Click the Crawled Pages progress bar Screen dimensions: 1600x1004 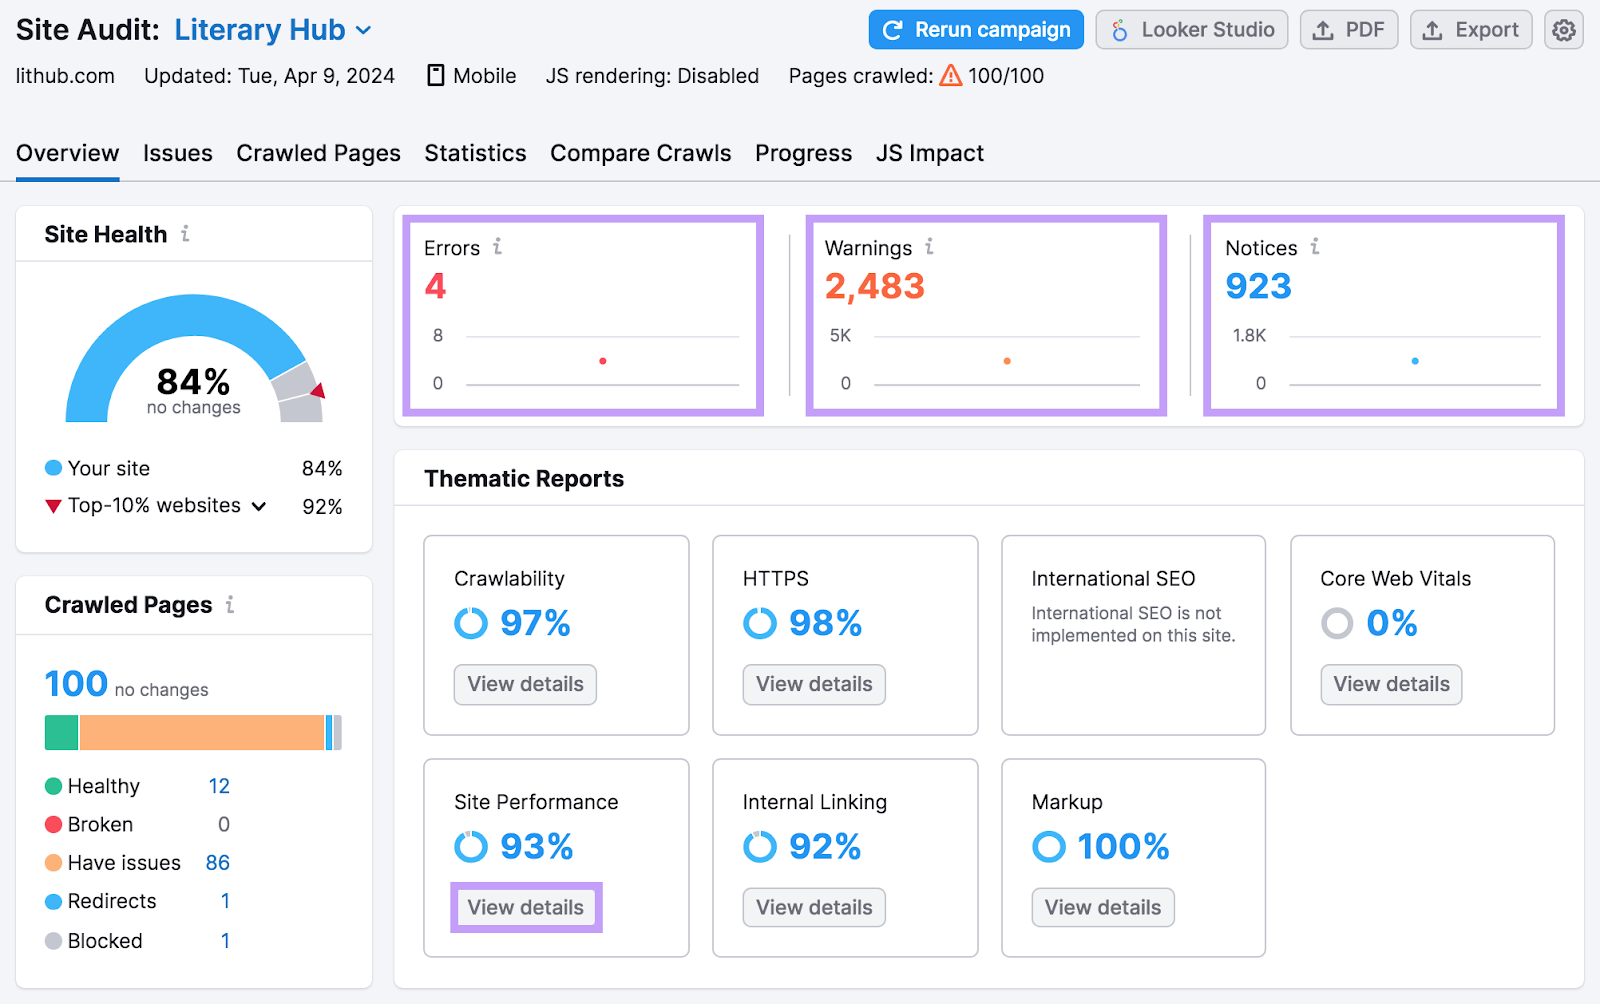click(193, 732)
